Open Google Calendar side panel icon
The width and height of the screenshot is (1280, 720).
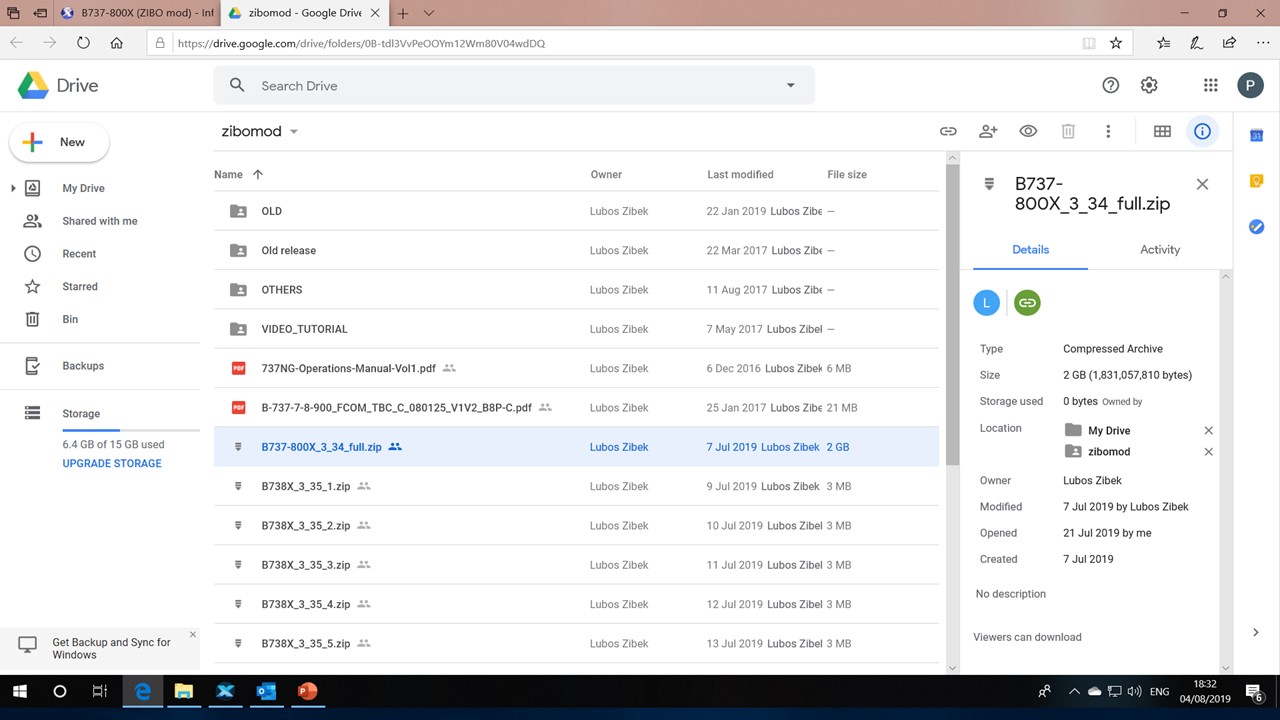coord(1257,135)
